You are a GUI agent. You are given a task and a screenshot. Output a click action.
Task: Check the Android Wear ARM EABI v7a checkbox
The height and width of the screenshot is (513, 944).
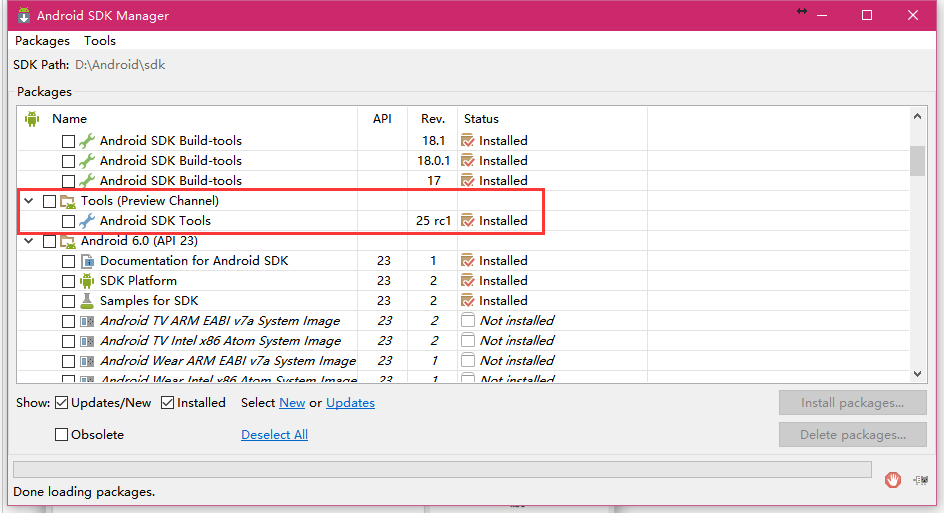click(69, 361)
